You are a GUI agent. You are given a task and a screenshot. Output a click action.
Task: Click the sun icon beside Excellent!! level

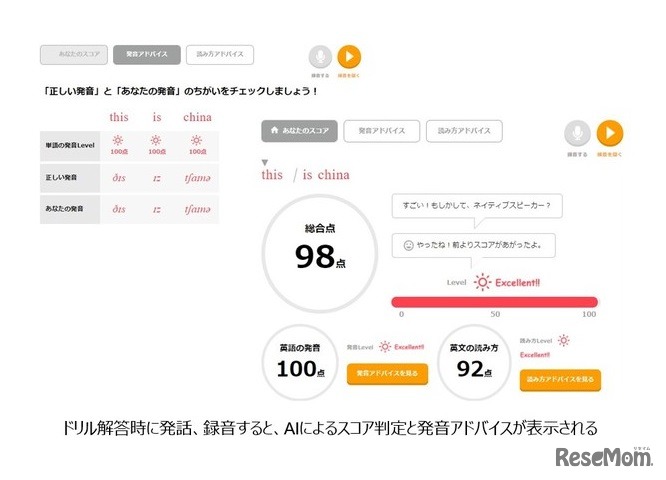point(482,282)
